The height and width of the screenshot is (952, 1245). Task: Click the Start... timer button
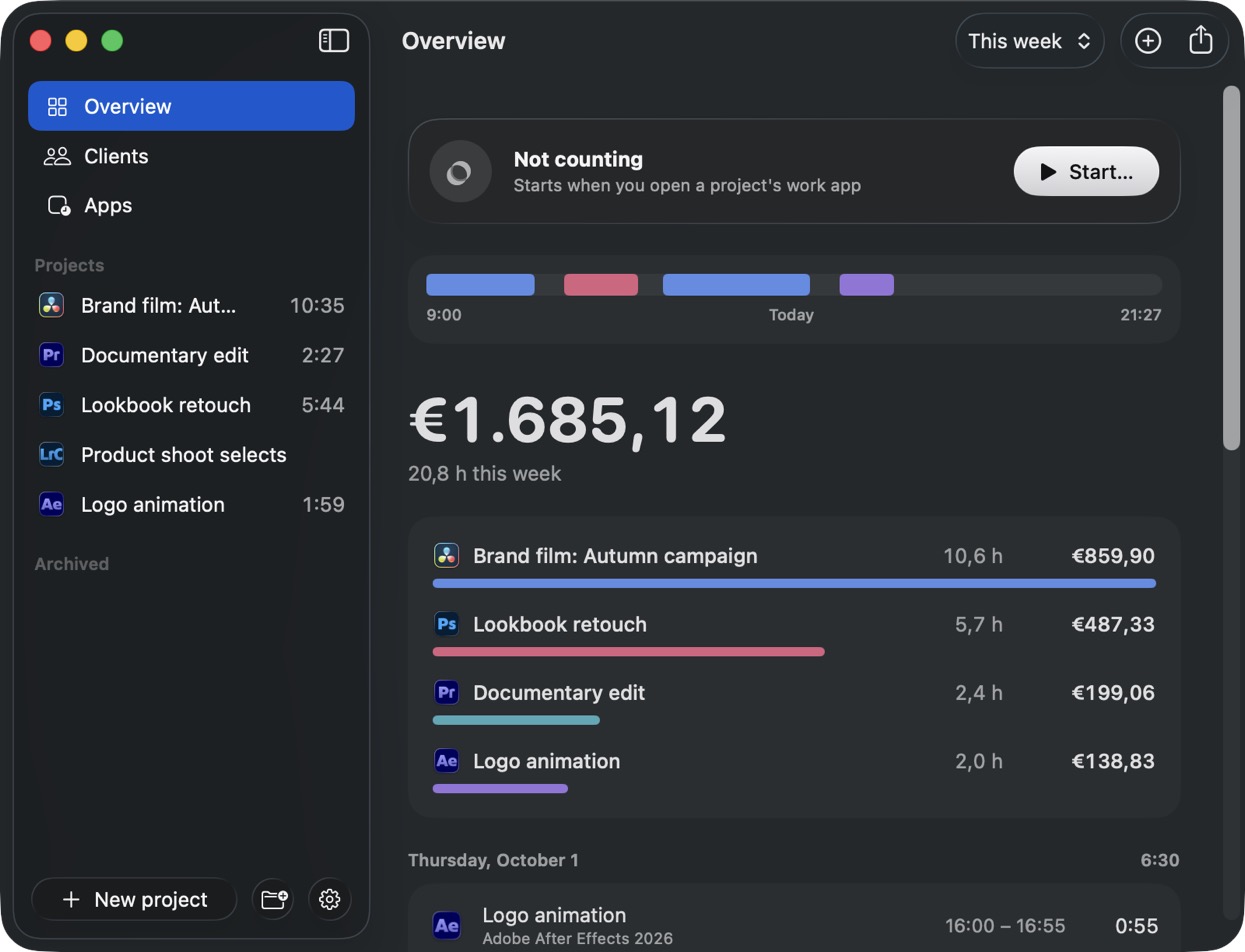pos(1086,172)
